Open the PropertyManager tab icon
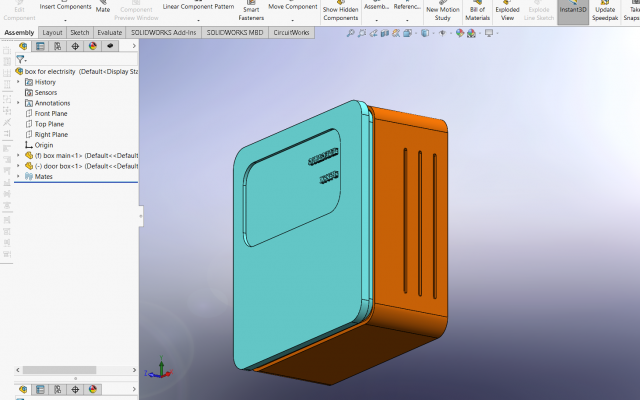This screenshot has width=640, height=400. click(x=40, y=46)
